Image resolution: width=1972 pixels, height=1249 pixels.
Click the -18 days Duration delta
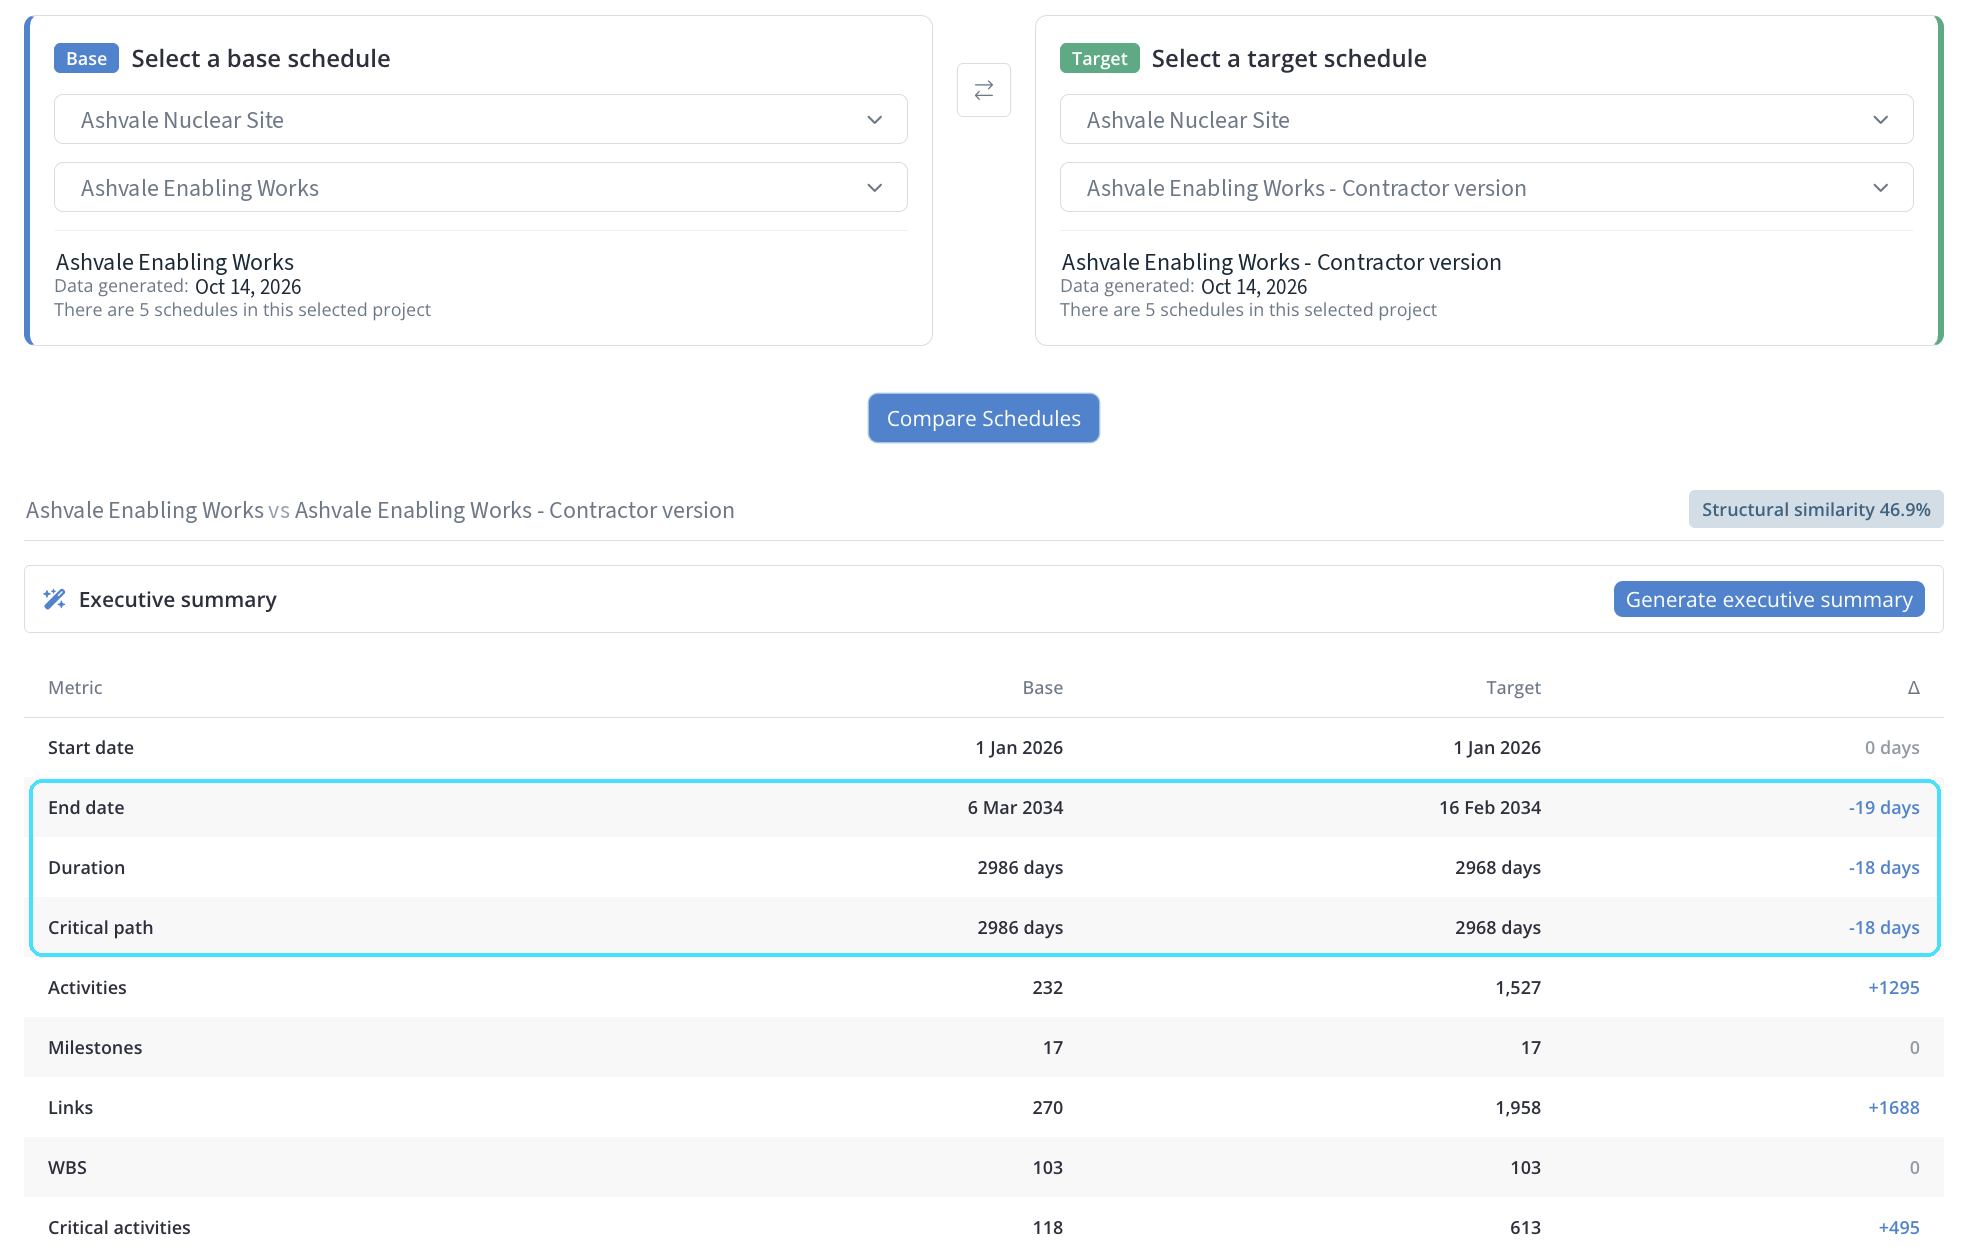point(1884,867)
